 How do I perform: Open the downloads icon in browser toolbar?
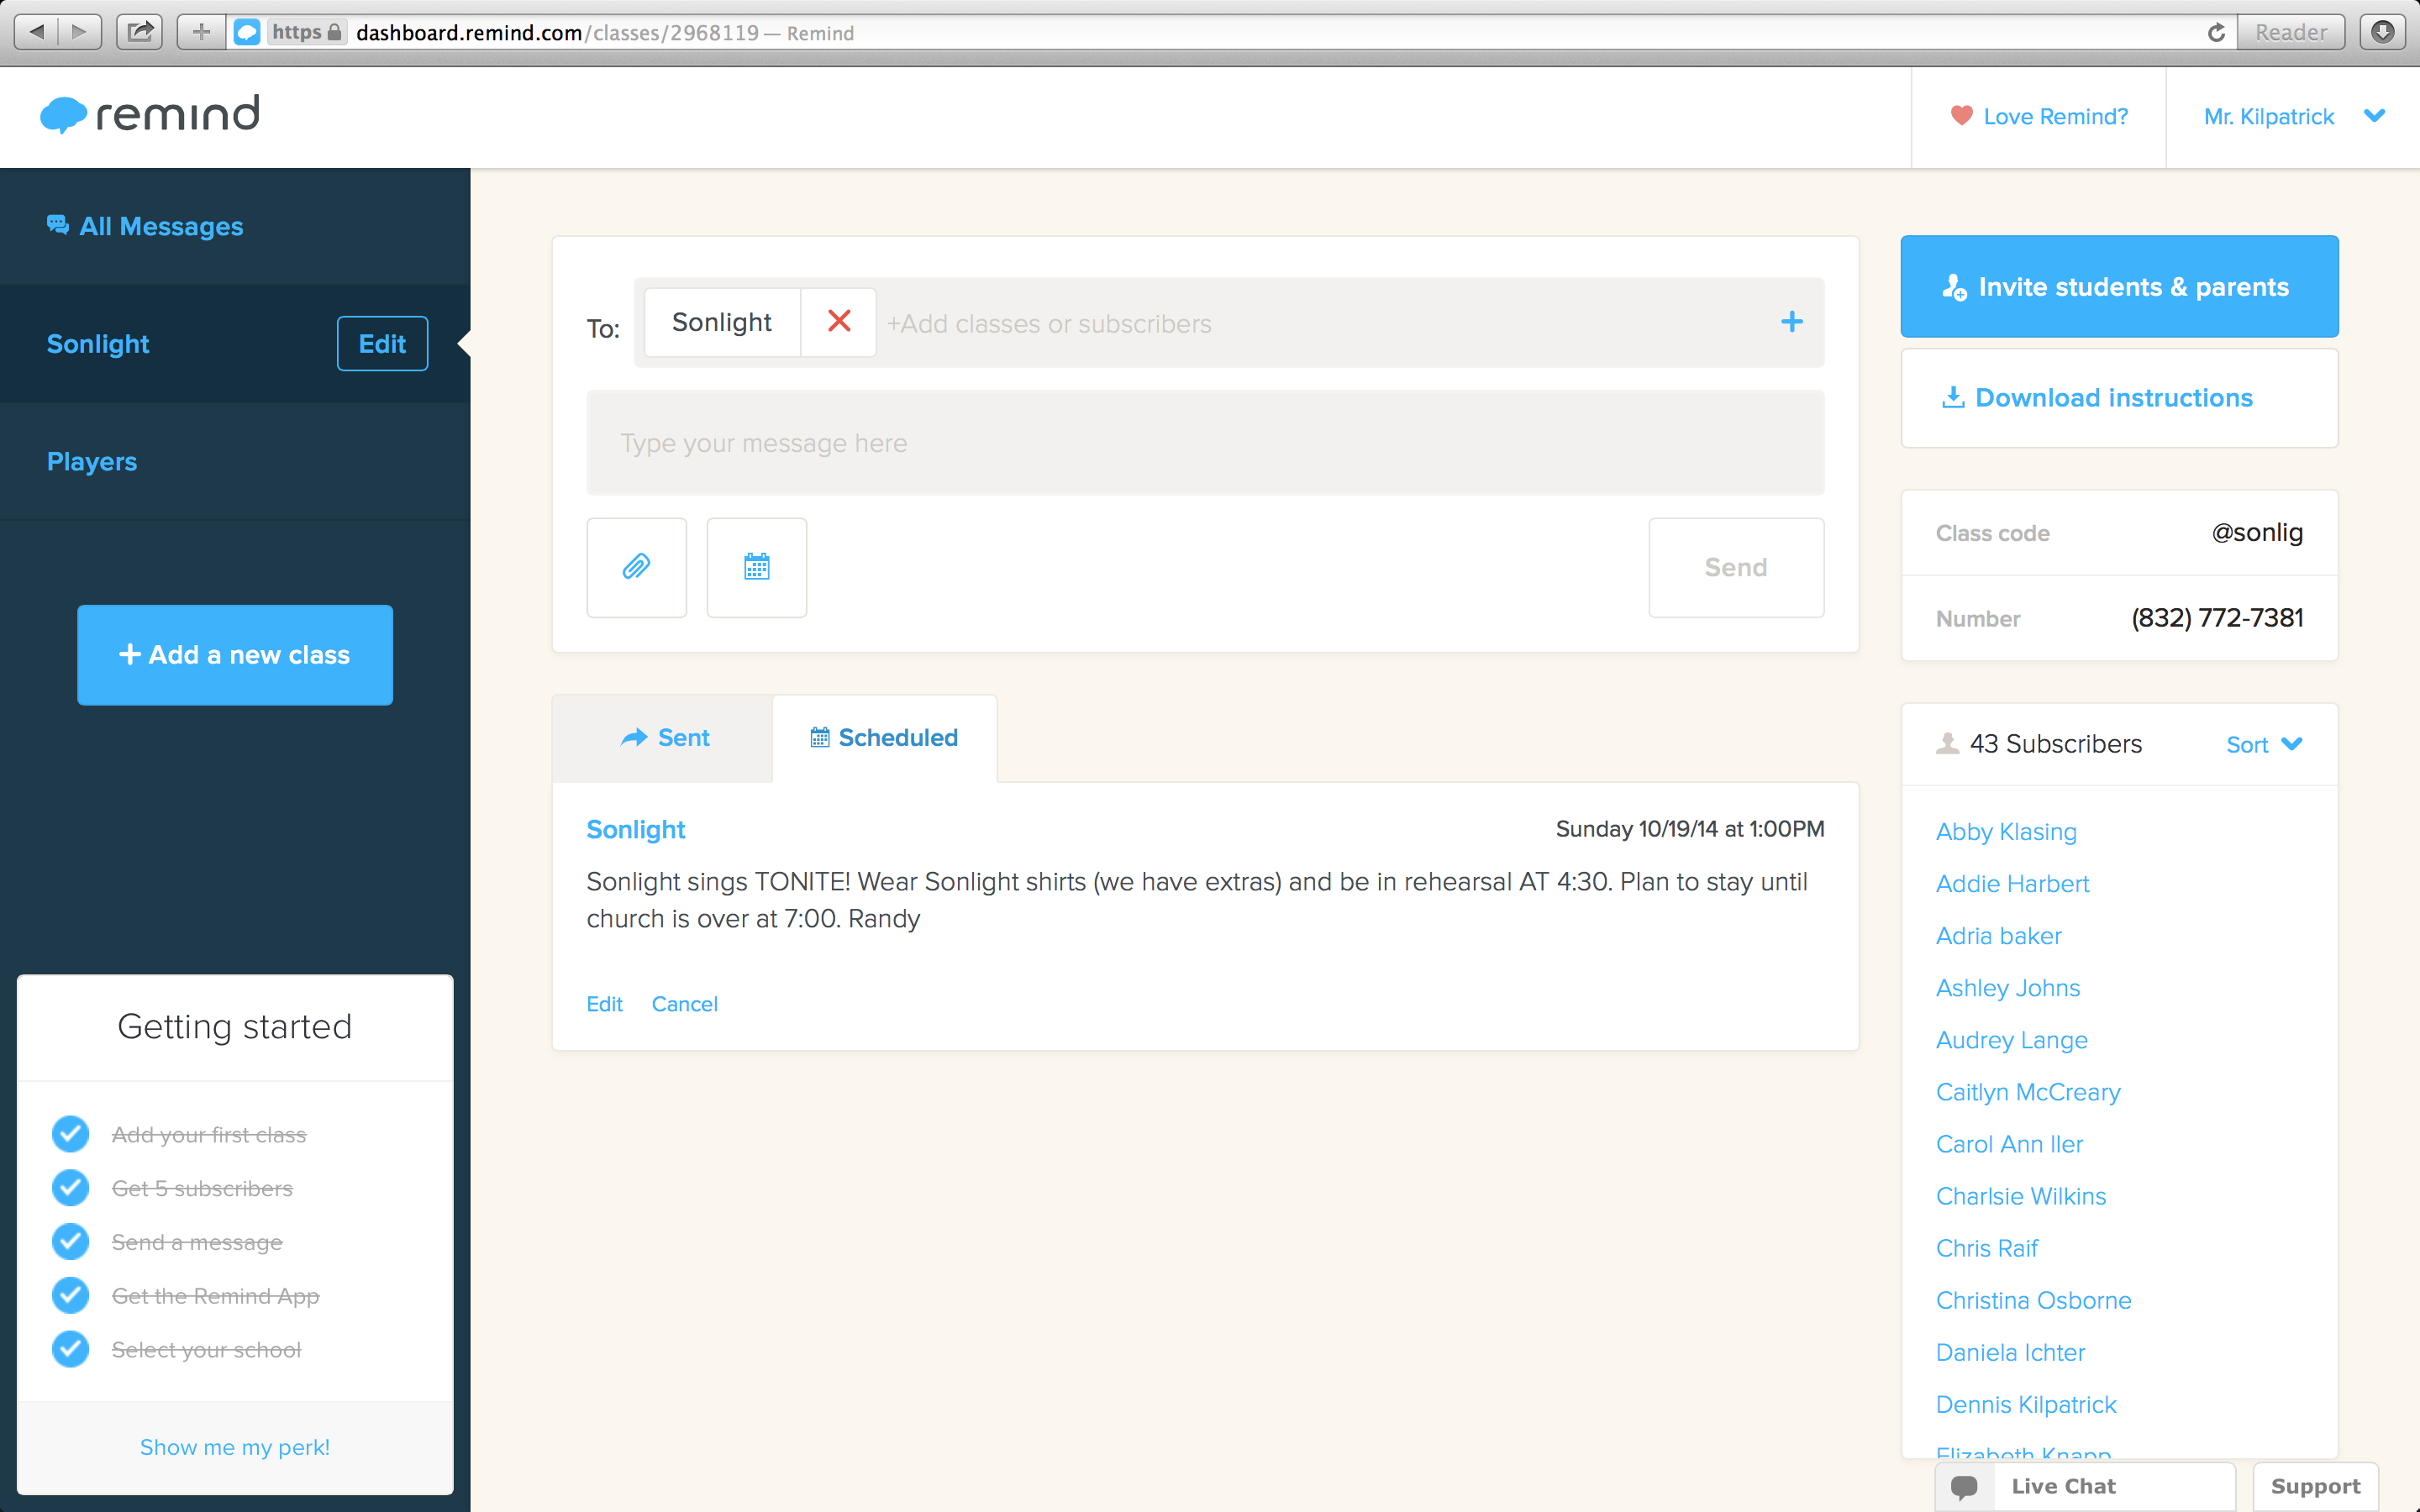[2383, 32]
